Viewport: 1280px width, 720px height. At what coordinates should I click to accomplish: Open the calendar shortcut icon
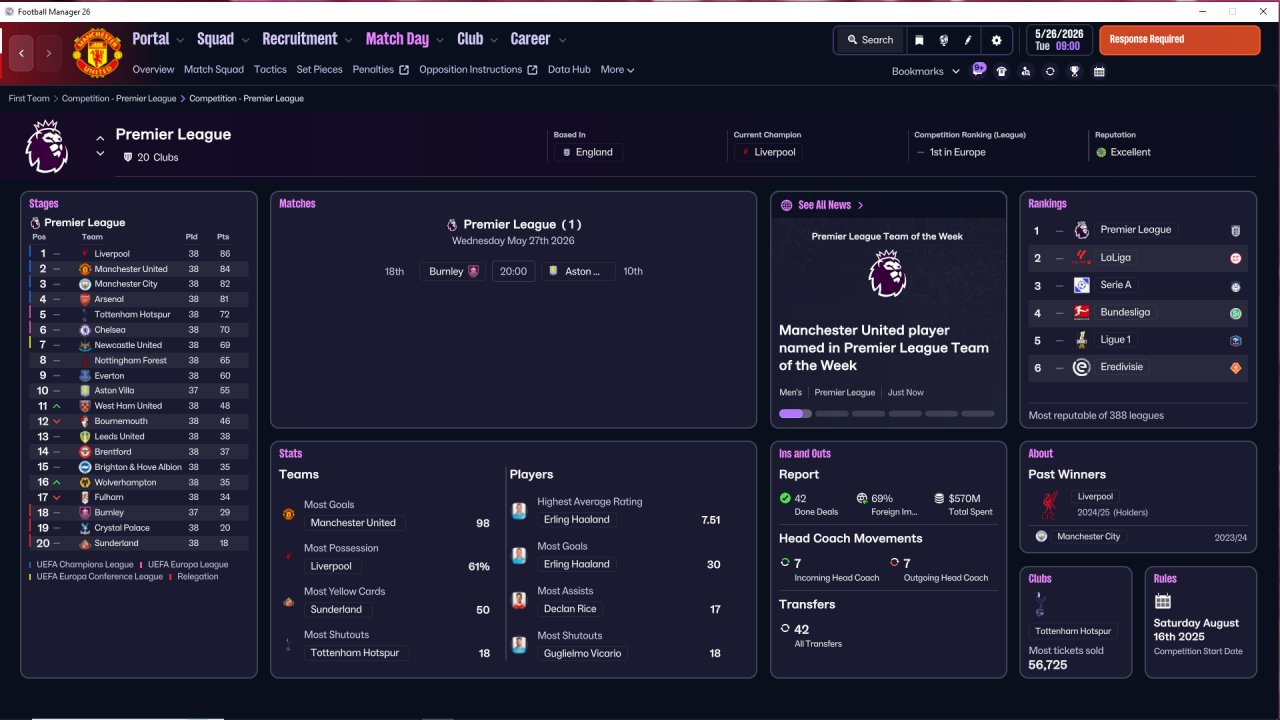tap(1099, 71)
